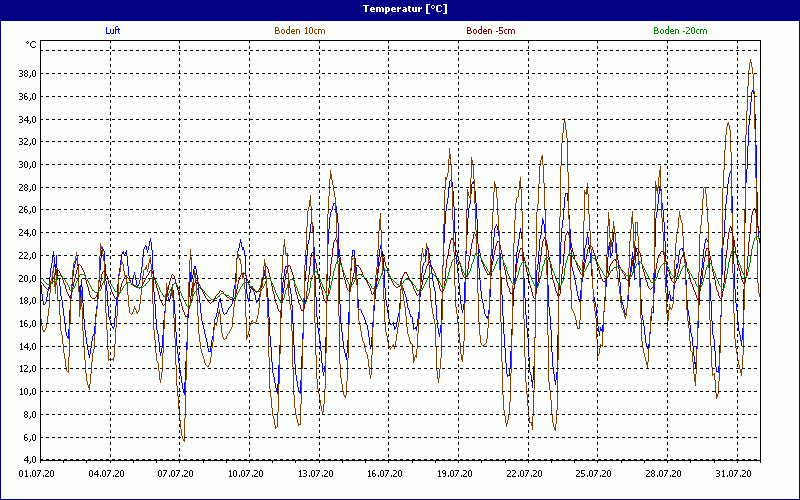Click the Boden -5cm legend label
The height and width of the screenshot is (500, 800).
(x=490, y=31)
